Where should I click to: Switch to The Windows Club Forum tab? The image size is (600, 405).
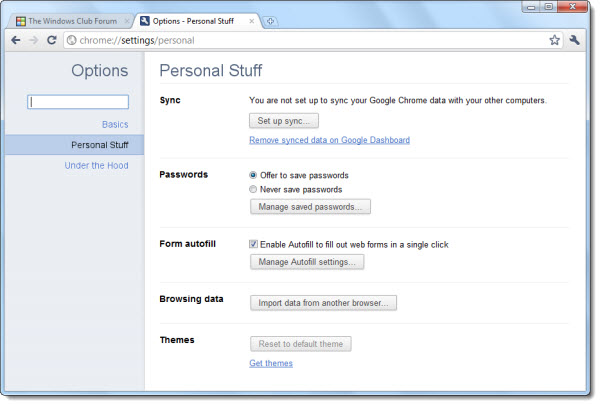[71, 21]
